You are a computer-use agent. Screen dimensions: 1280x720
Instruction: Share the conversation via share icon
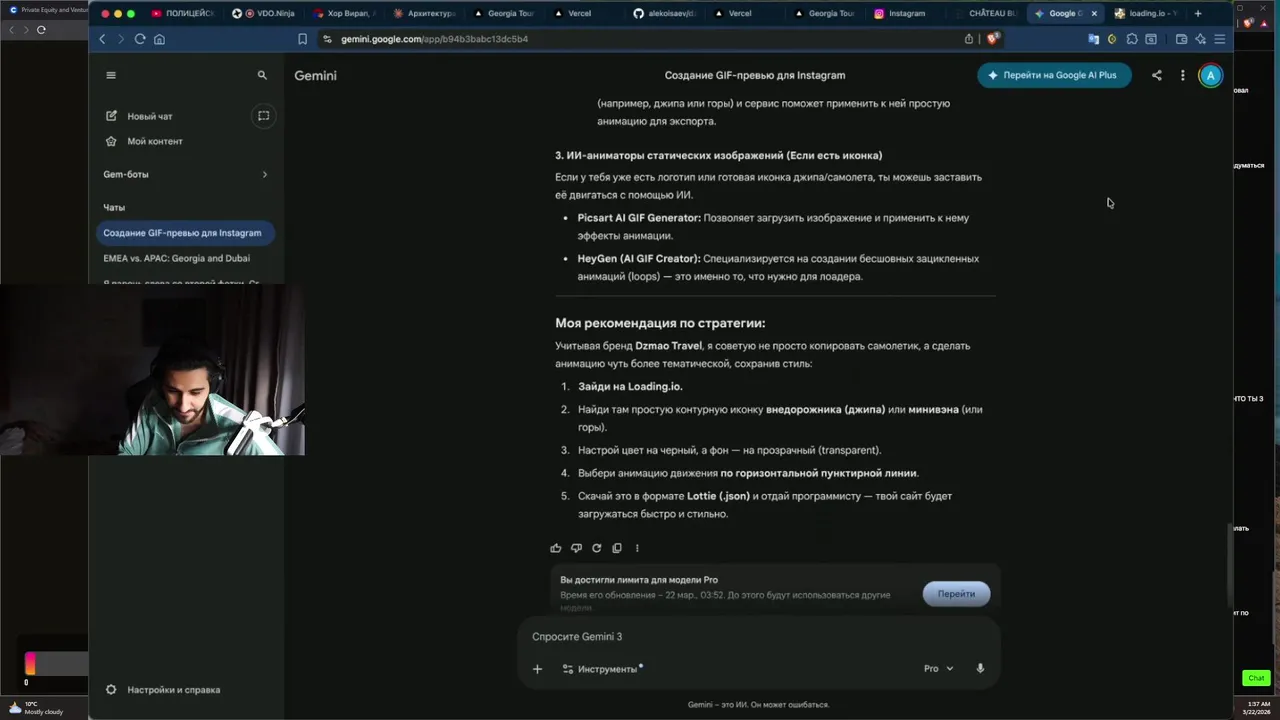1157,75
